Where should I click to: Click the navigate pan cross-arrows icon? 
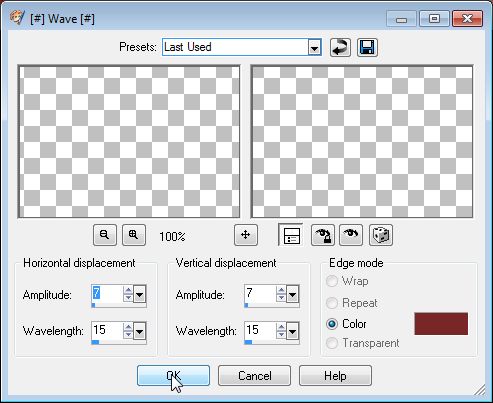tap(246, 235)
